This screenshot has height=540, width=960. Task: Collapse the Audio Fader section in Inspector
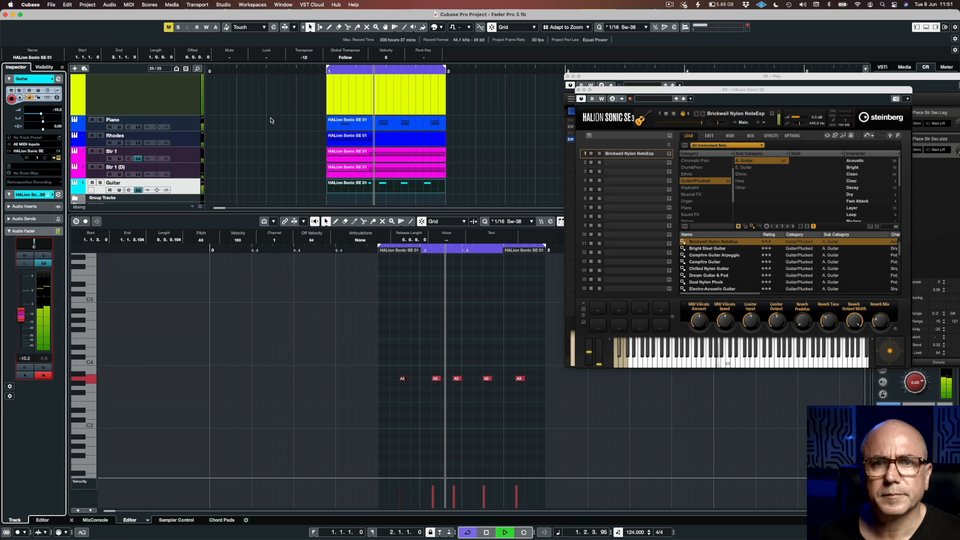(x=34, y=231)
